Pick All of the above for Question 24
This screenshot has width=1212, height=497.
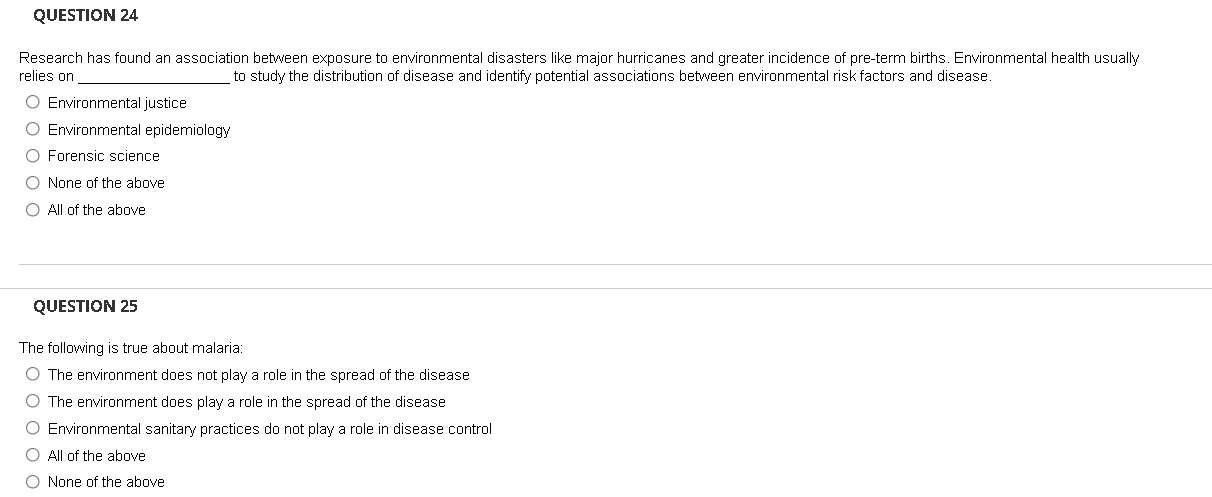coord(34,209)
